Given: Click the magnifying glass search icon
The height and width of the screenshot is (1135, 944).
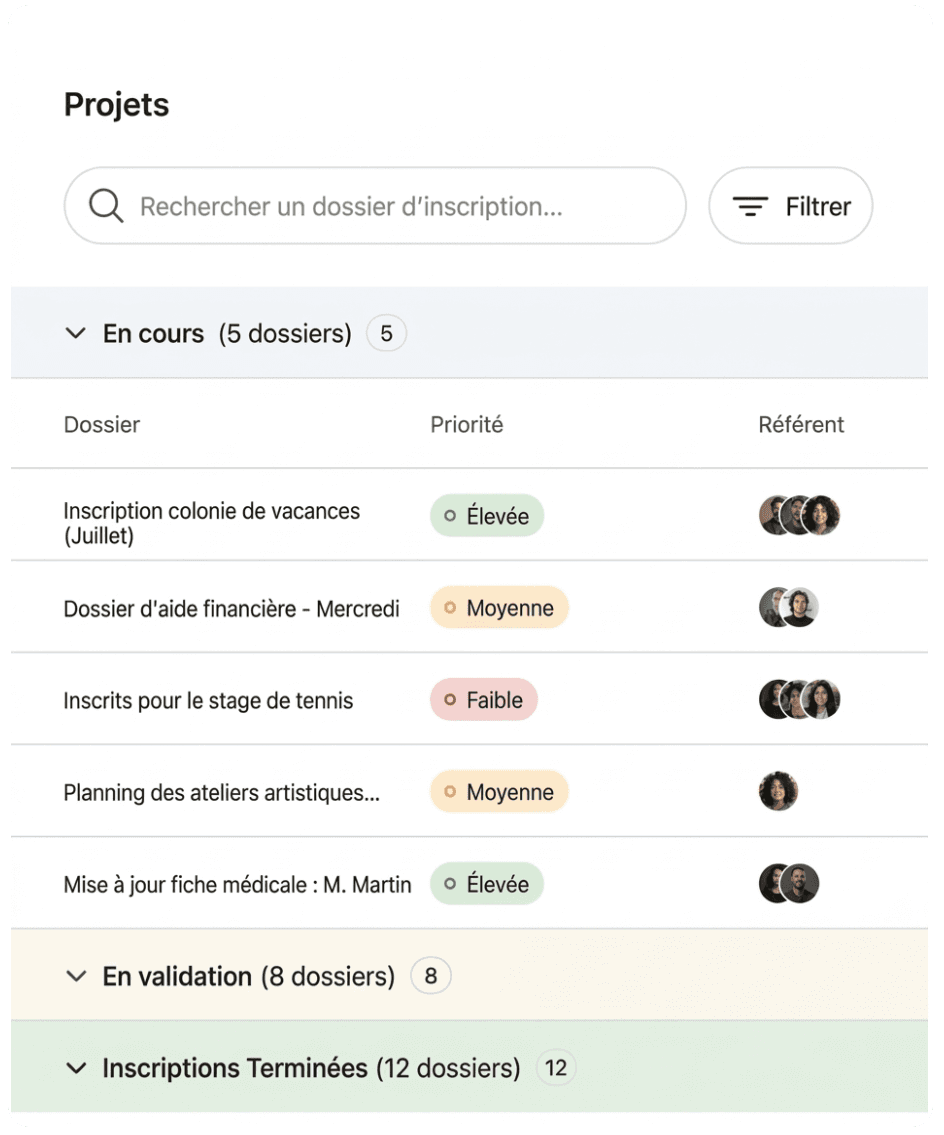Looking at the screenshot, I should [x=104, y=206].
